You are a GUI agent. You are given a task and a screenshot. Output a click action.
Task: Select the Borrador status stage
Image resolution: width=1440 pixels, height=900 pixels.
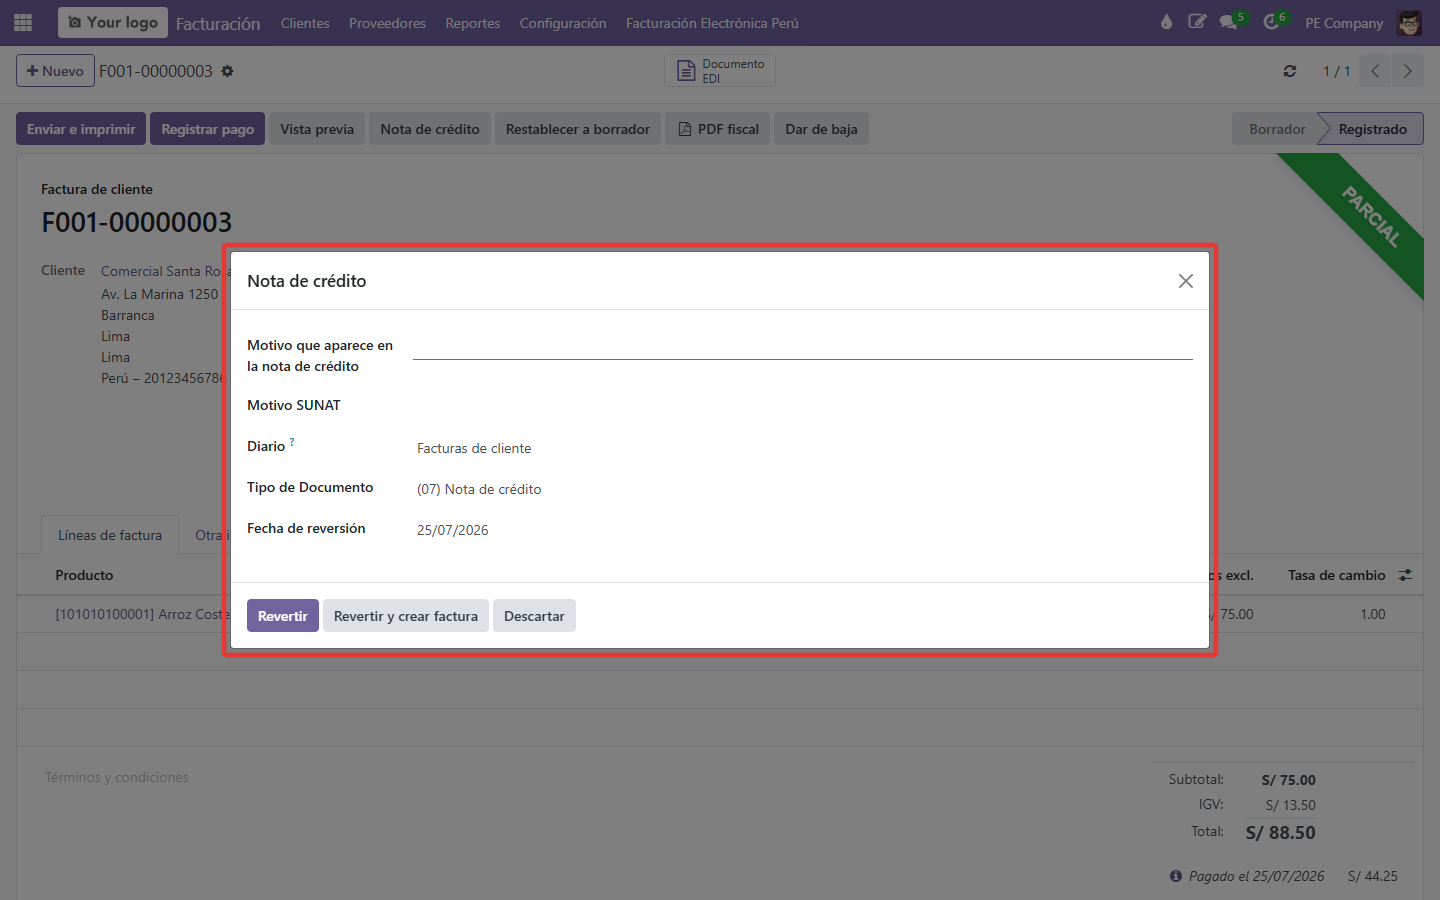pos(1276,129)
